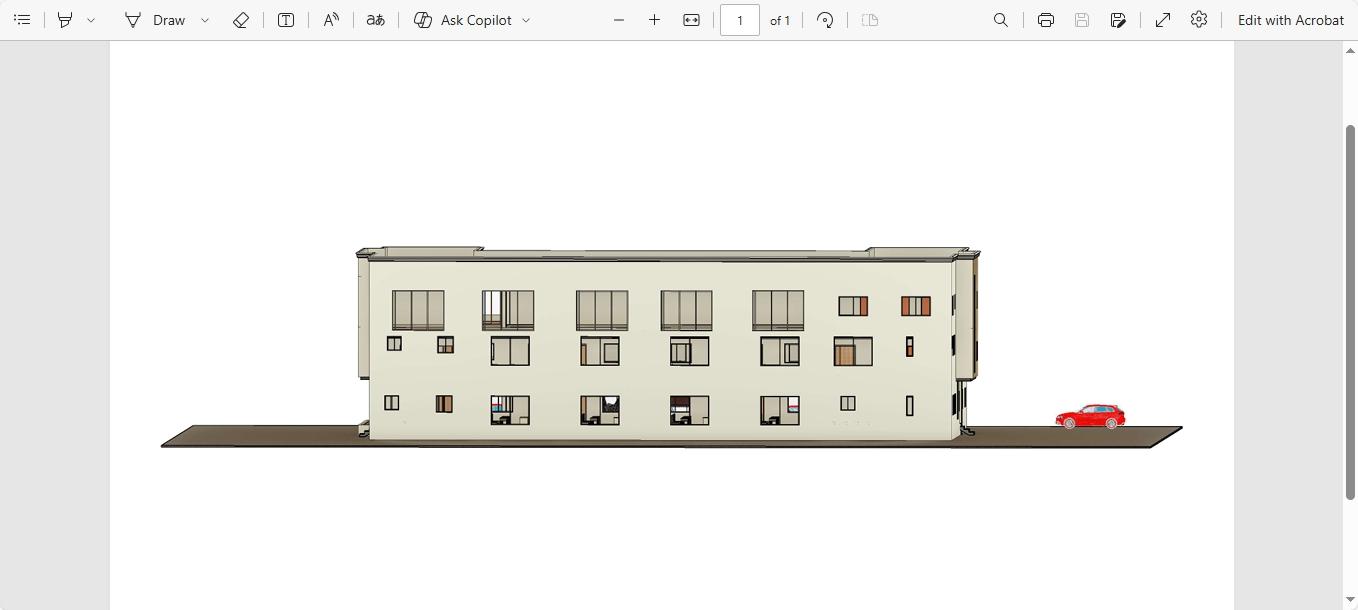This screenshot has height=610, width=1358.
Task: Print the PDF document
Action: click(1046, 20)
